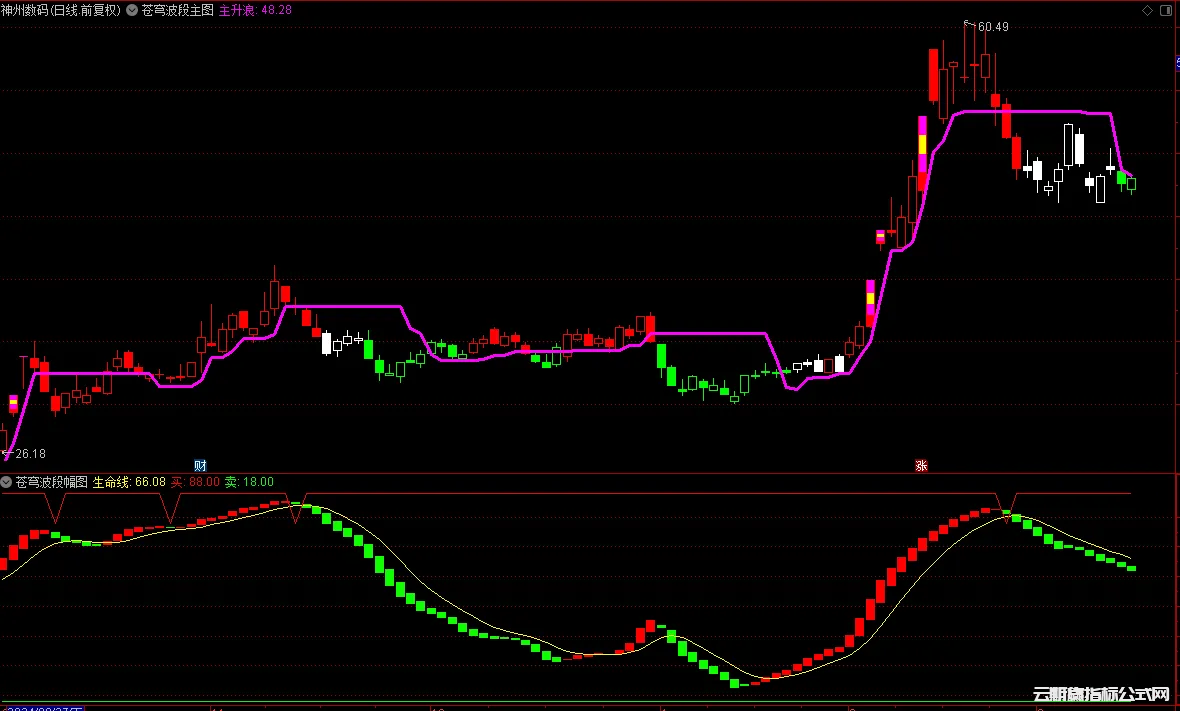
Task: Click the blue price tag on right axis
Action: [x=1177, y=62]
